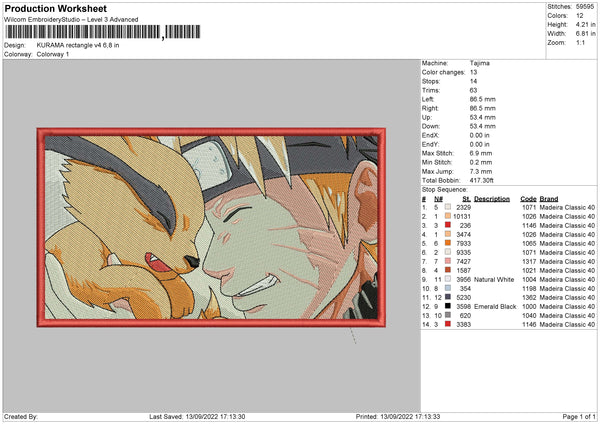Image resolution: width=600 pixels, height=424 pixels.
Task: Click the "Stop Sequence:" heading
Action: (444, 190)
